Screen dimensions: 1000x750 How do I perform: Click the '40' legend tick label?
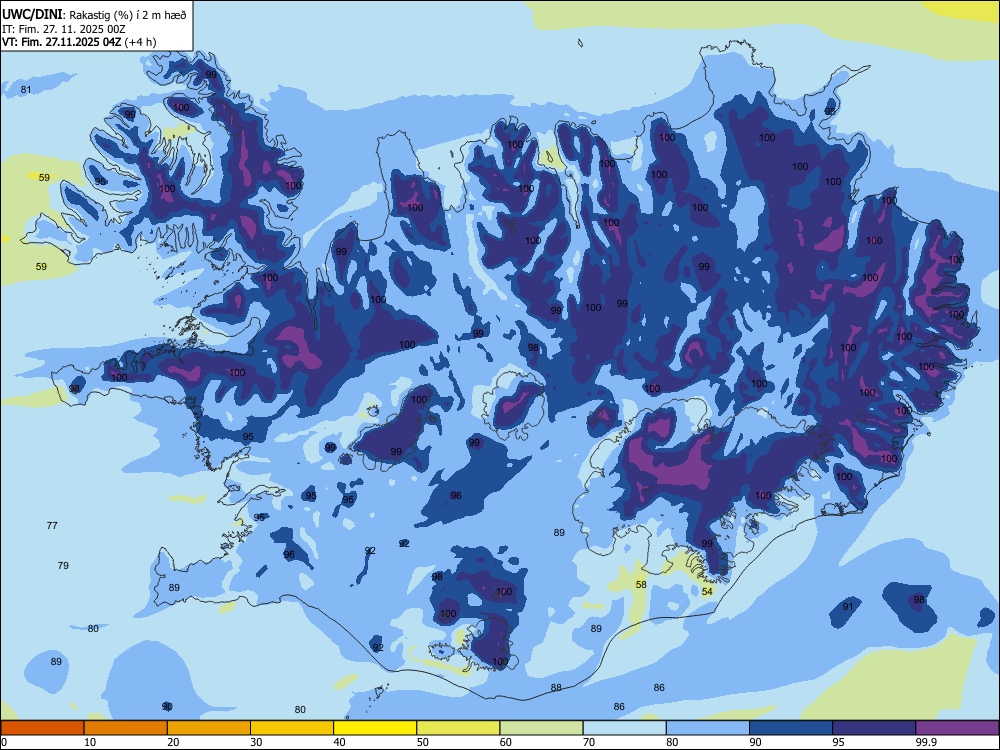tap(340, 742)
